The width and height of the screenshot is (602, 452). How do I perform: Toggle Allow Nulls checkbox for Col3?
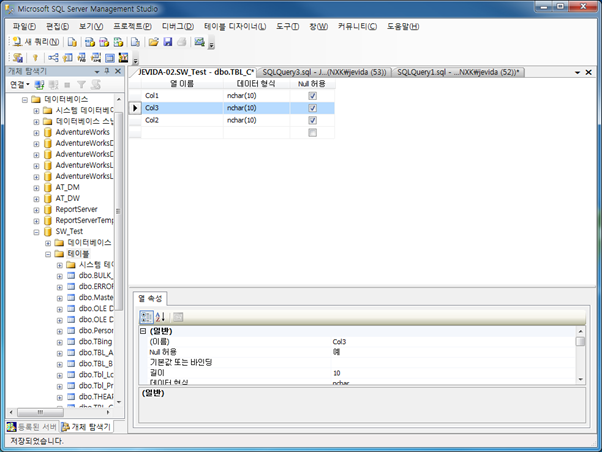tap(313, 108)
